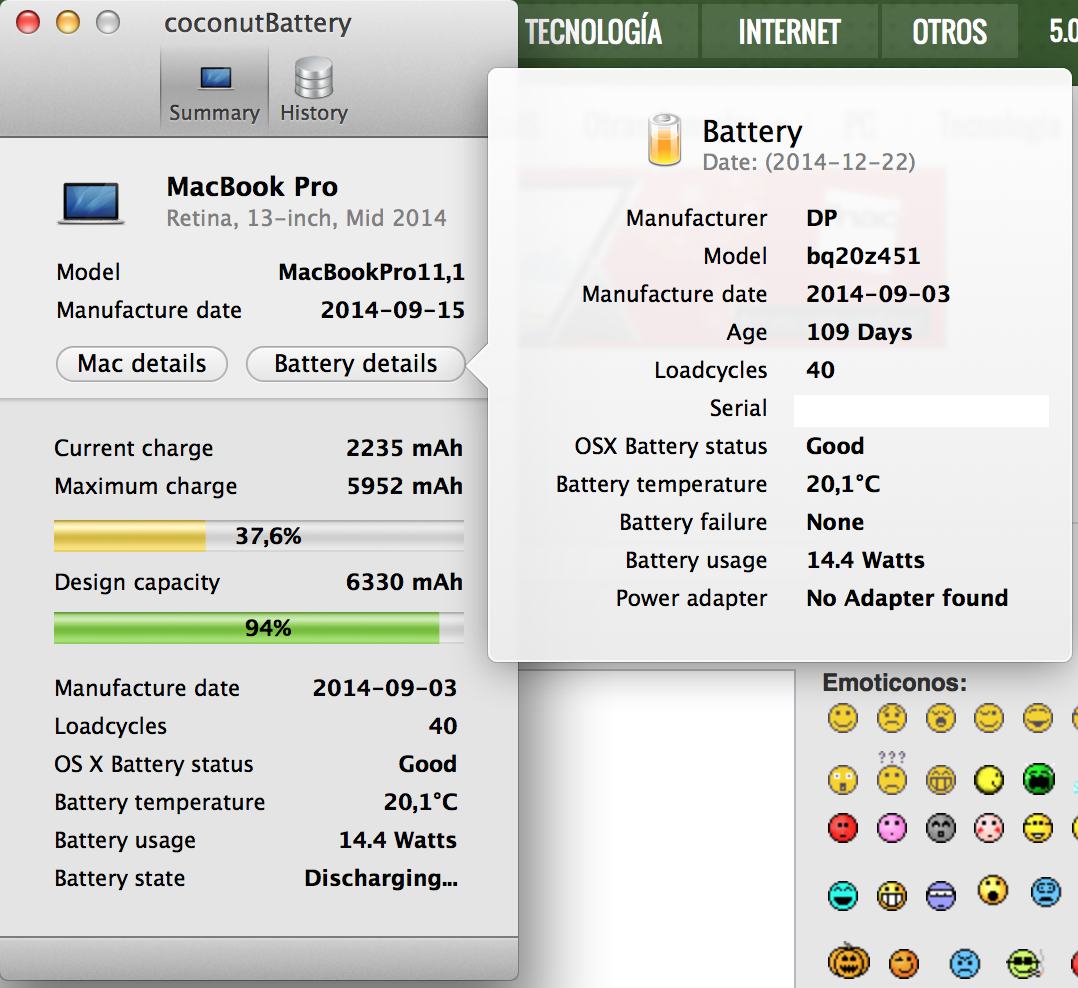Image resolution: width=1078 pixels, height=988 pixels.
Task: Click the 'None' battery failure value
Action: click(x=835, y=522)
